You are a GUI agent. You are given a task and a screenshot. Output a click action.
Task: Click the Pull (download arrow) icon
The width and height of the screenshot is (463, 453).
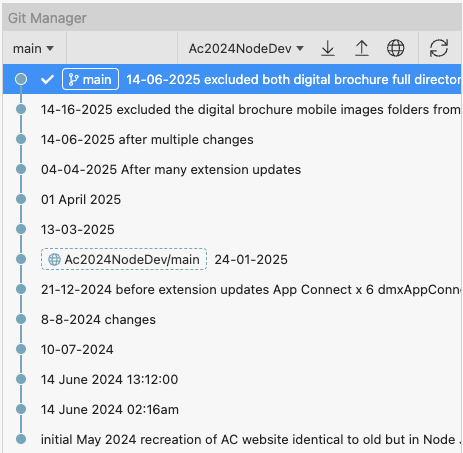[328, 49]
